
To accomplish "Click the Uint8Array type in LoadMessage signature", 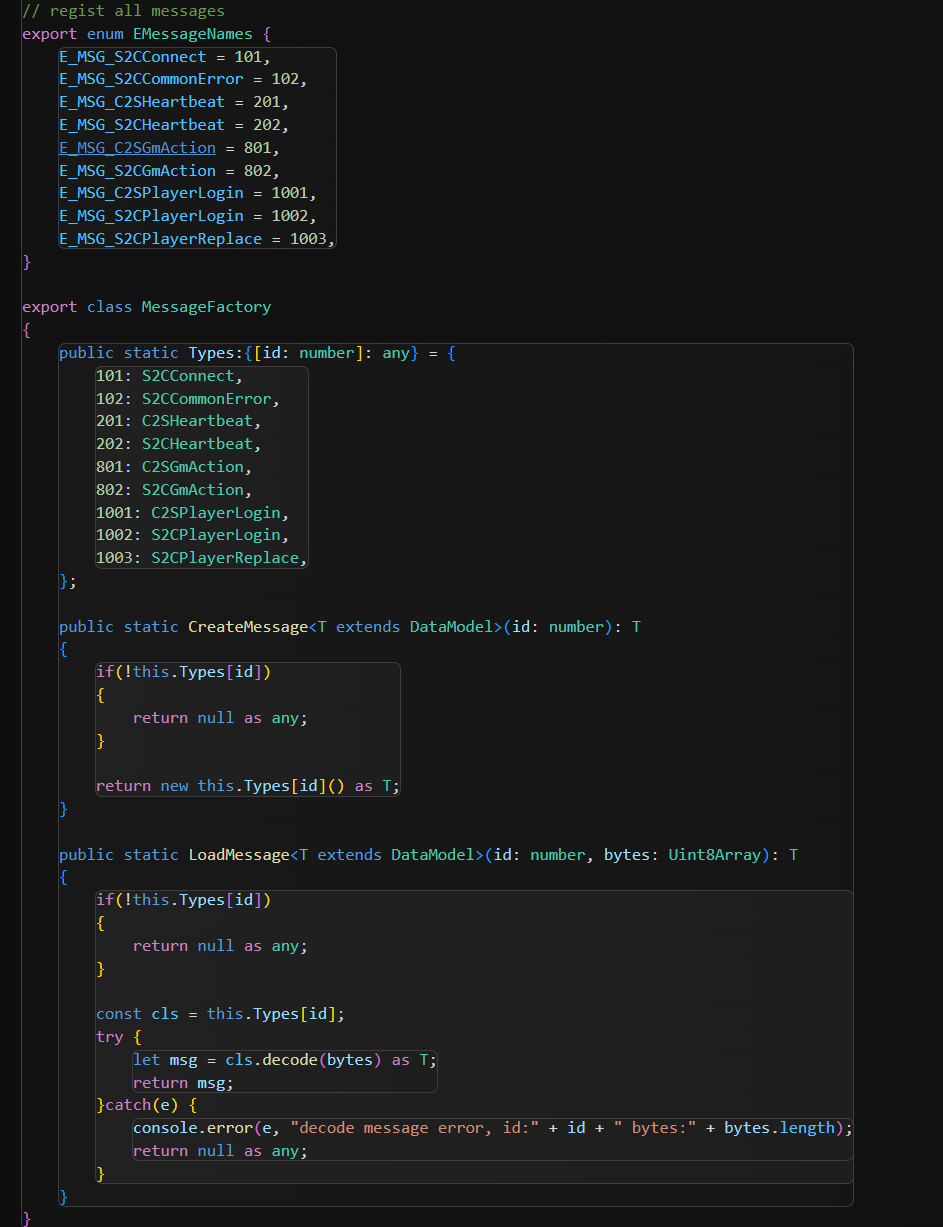I will click(715, 855).
